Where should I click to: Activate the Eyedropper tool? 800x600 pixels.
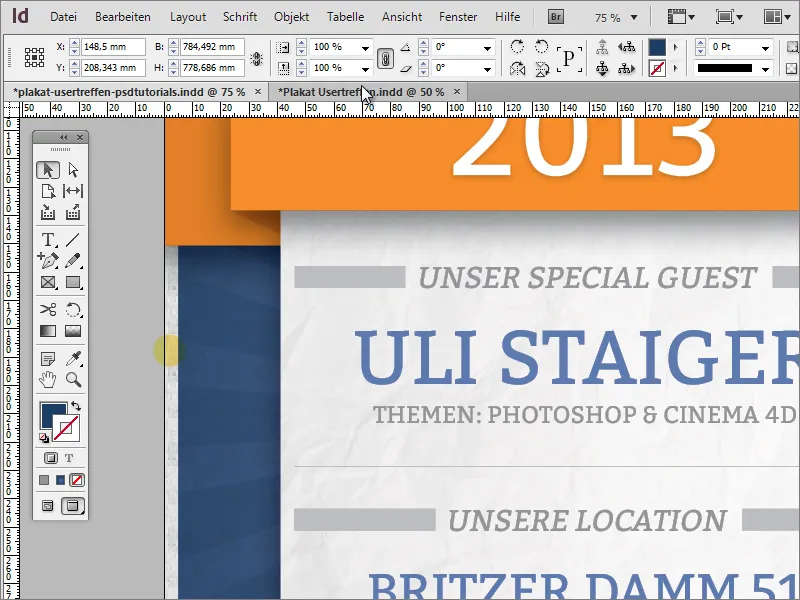point(73,359)
